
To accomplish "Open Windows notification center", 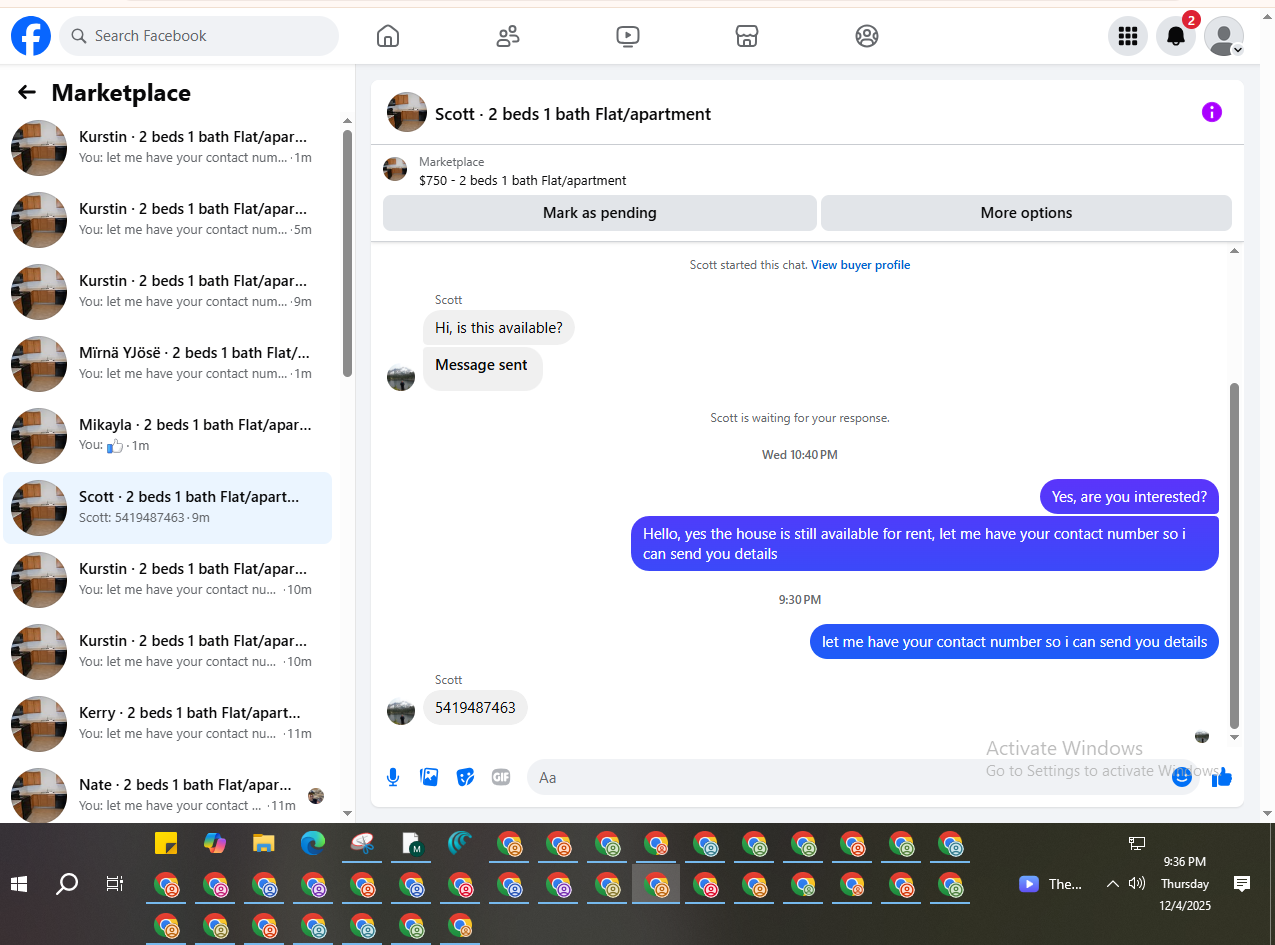I will point(1242,884).
